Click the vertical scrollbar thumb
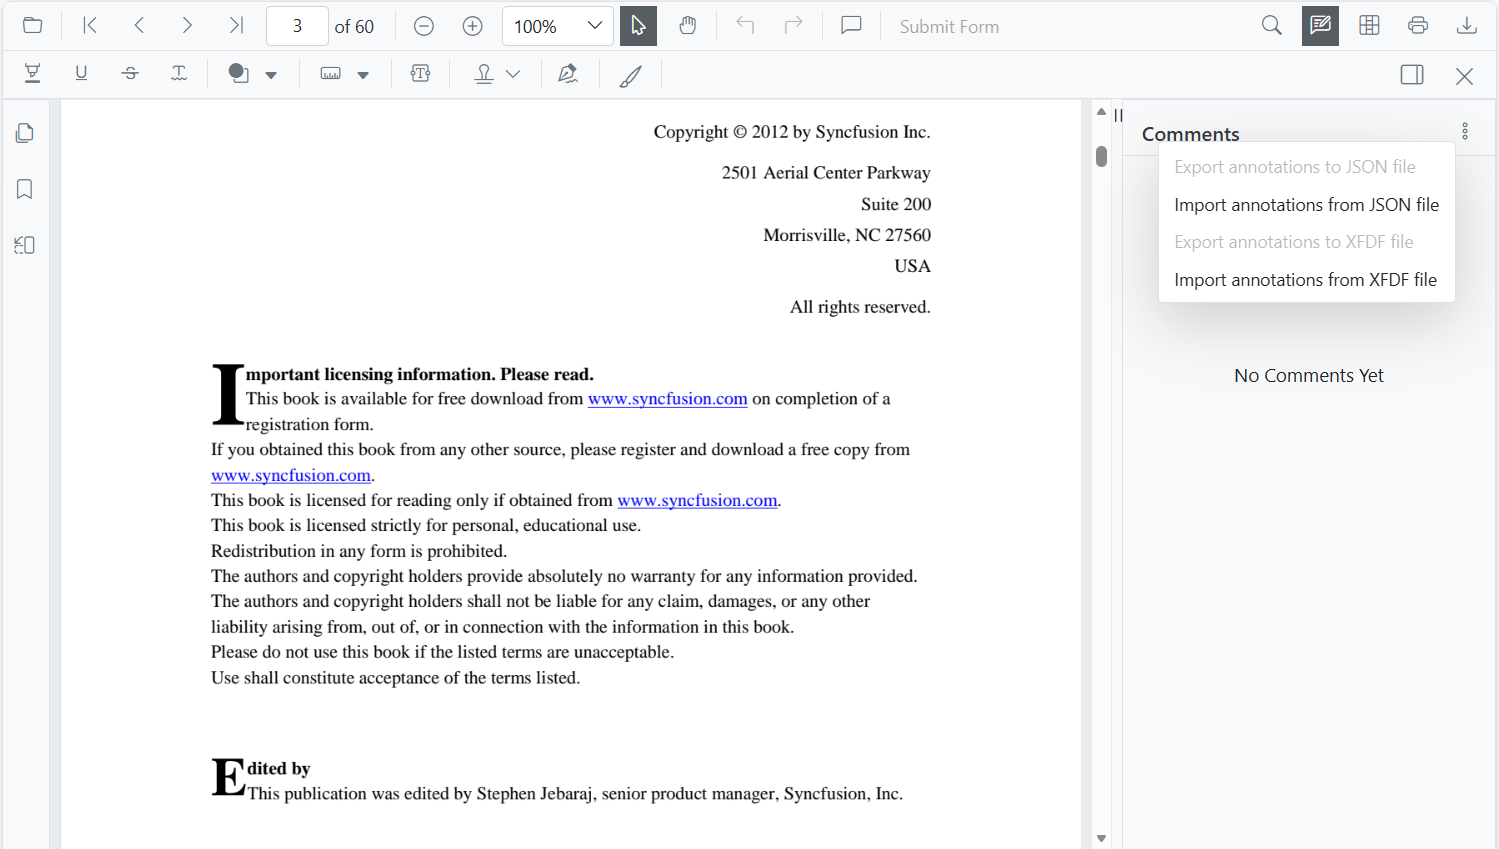The image size is (1499, 849). click(x=1101, y=156)
